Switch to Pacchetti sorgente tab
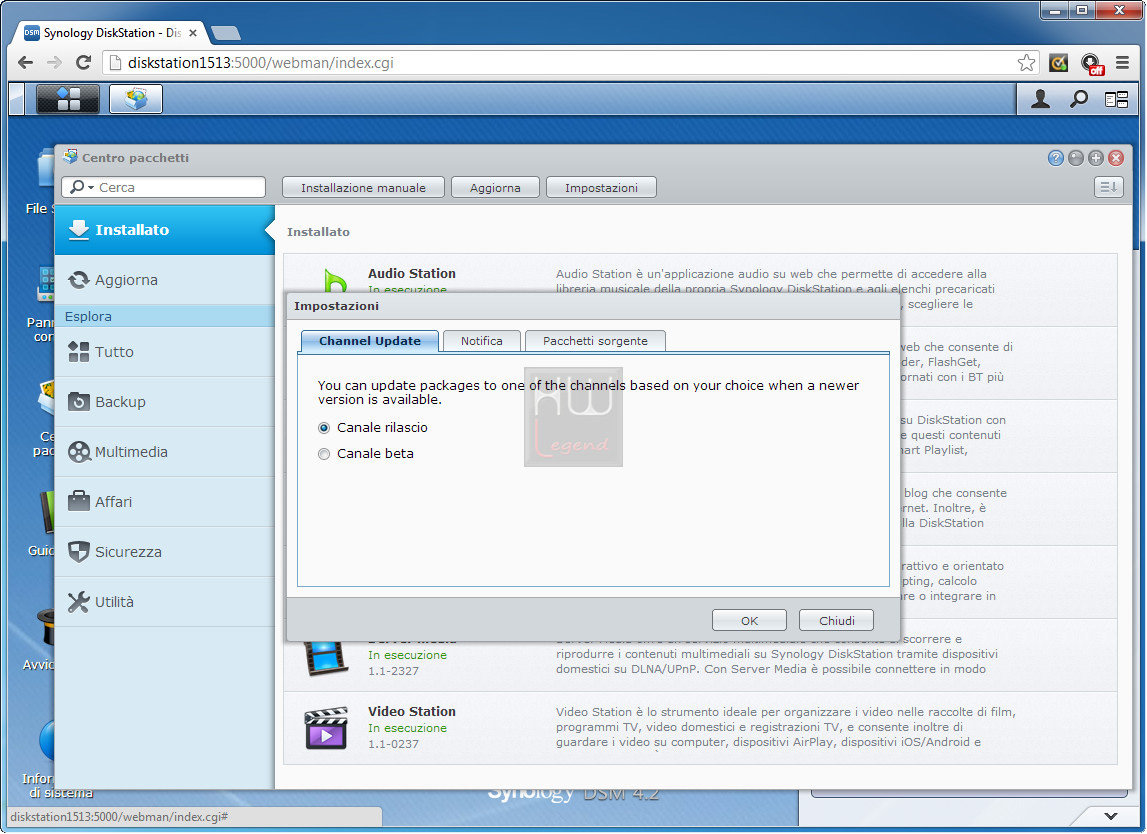This screenshot has height=834, width=1147. [x=595, y=341]
